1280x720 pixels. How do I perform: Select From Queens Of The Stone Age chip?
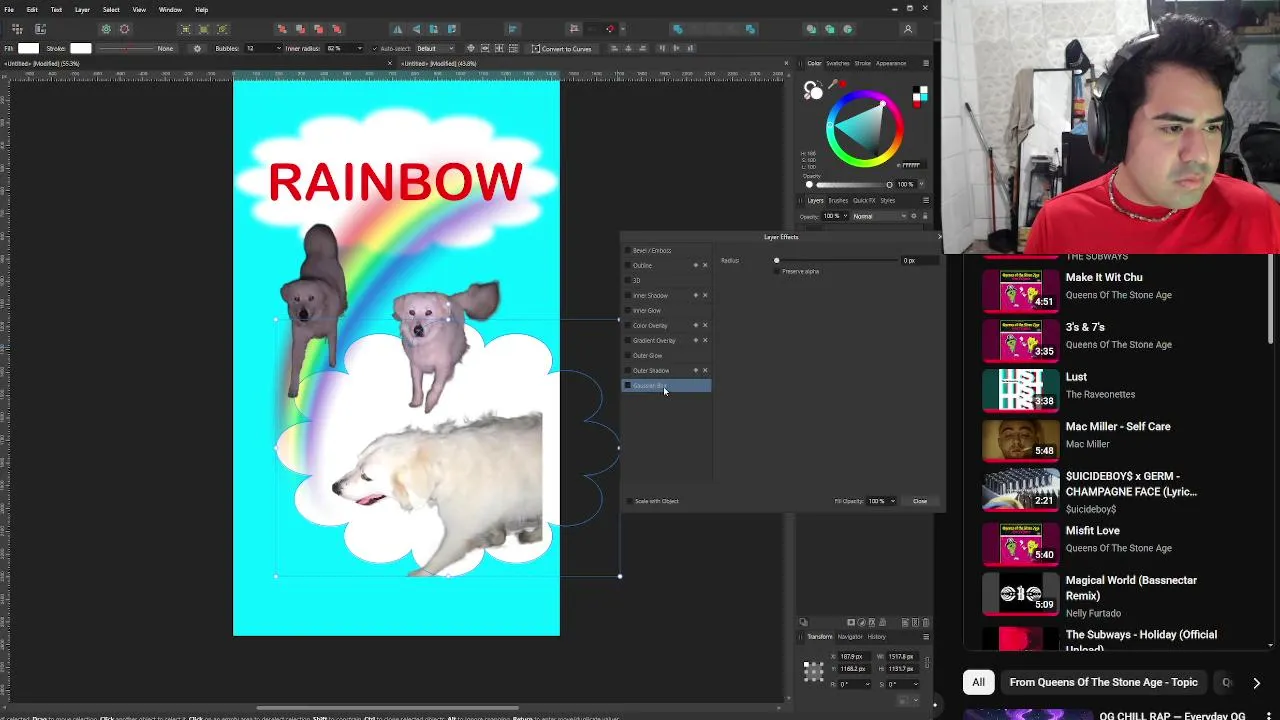click(1103, 682)
